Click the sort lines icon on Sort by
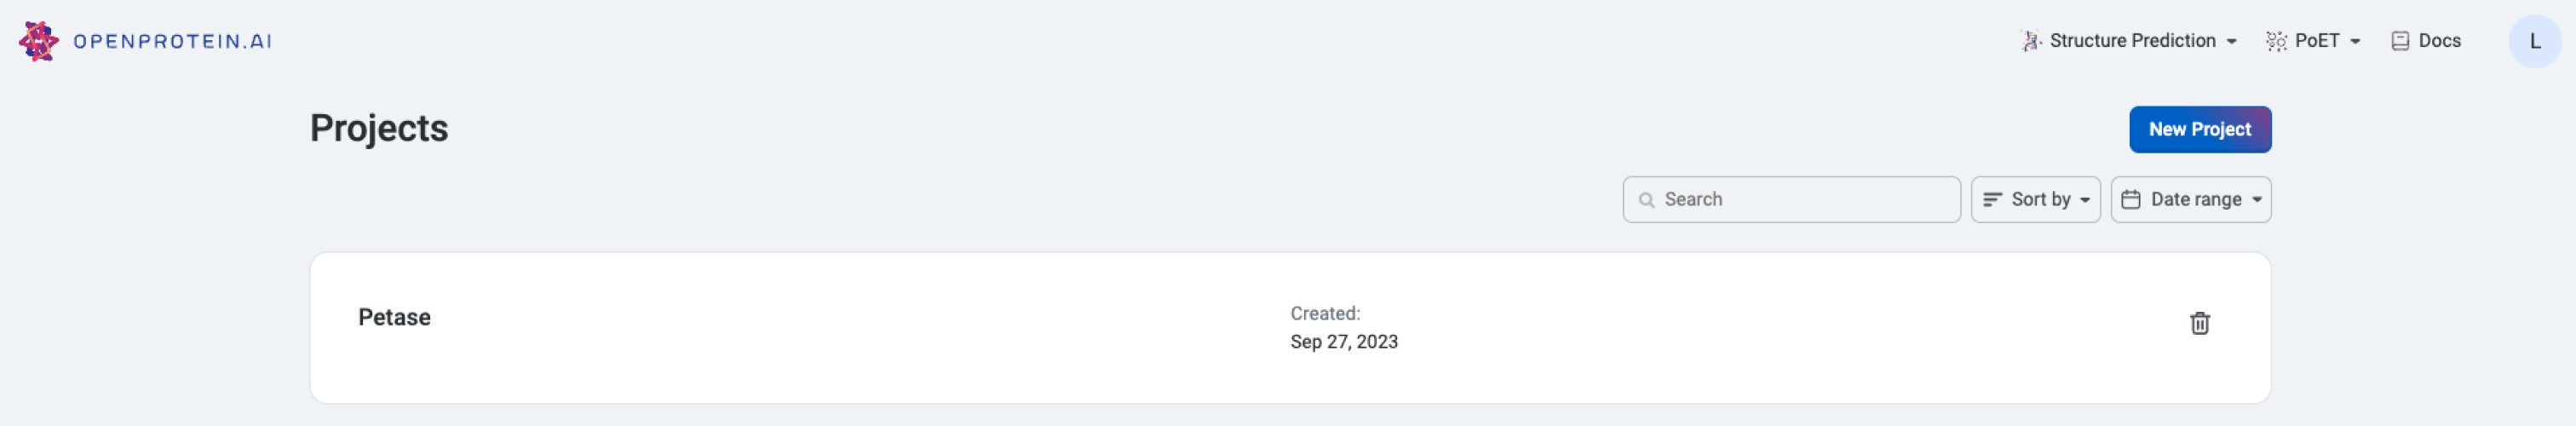 [x=1992, y=200]
